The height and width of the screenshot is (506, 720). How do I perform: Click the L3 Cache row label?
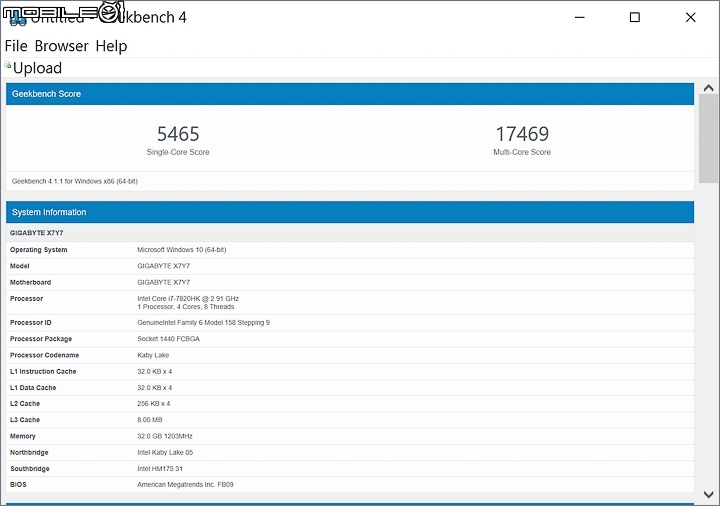click(25, 420)
